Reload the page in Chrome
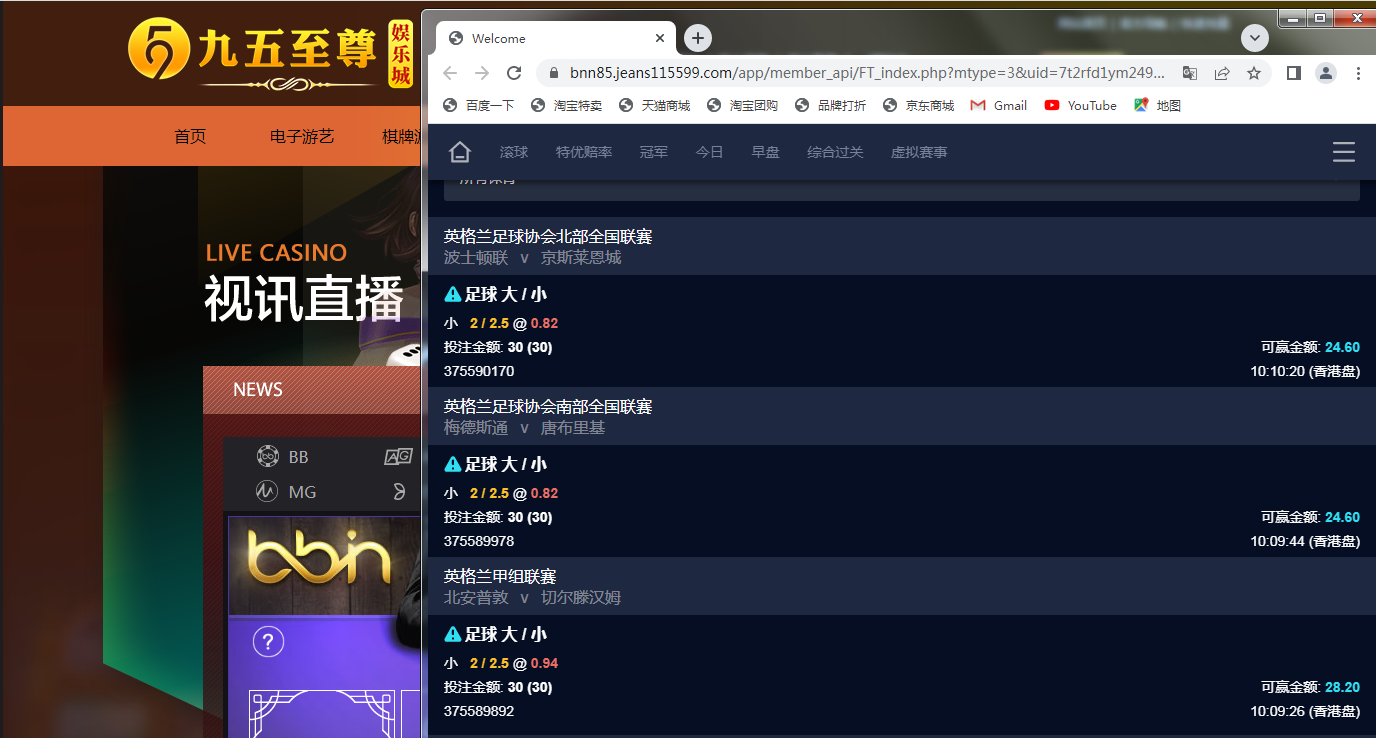Viewport: 1376px width, 738px height. point(514,73)
